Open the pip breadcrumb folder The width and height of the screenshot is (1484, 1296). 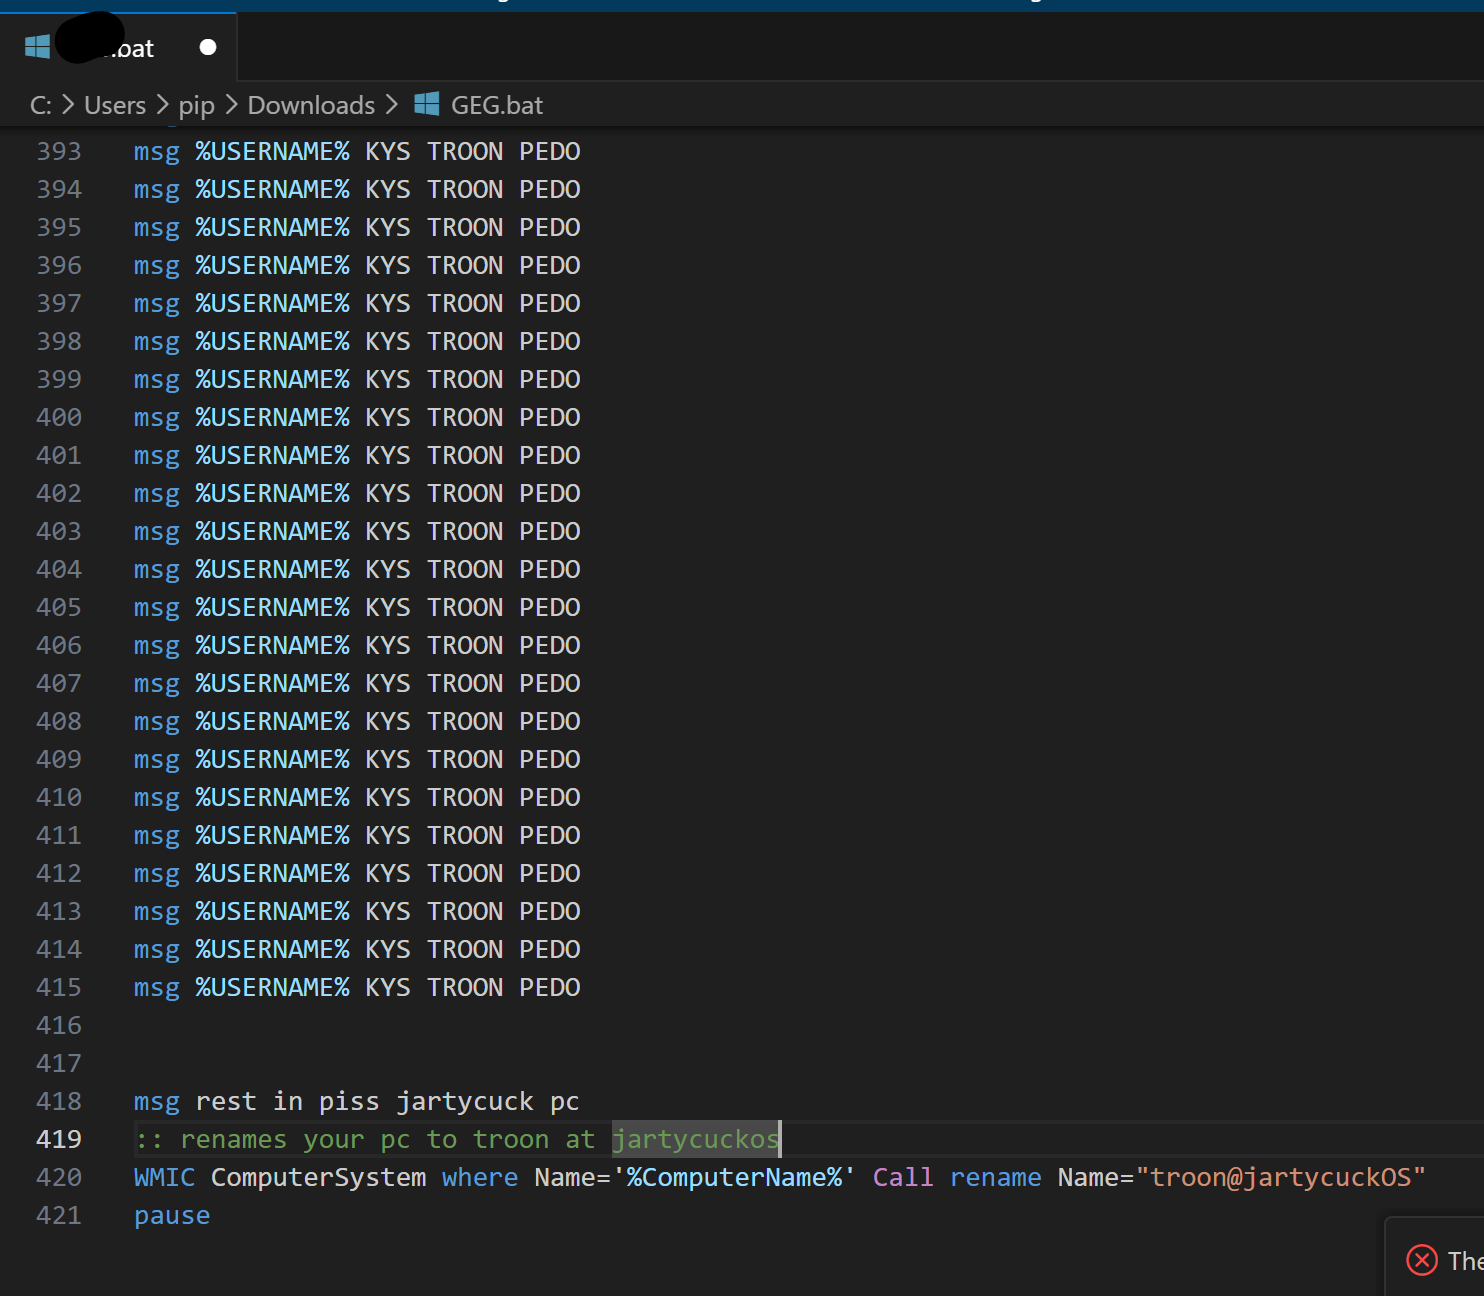point(196,105)
